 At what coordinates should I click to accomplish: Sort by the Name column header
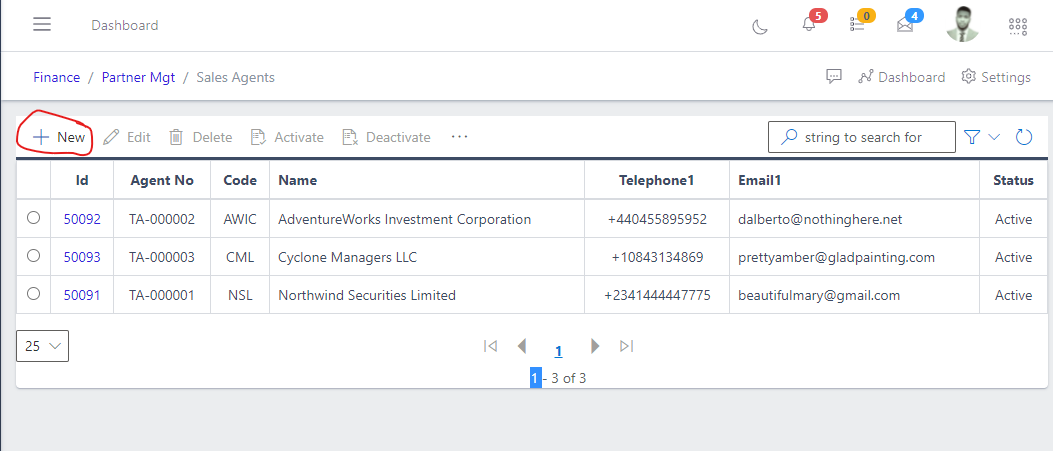[x=427, y=180]
